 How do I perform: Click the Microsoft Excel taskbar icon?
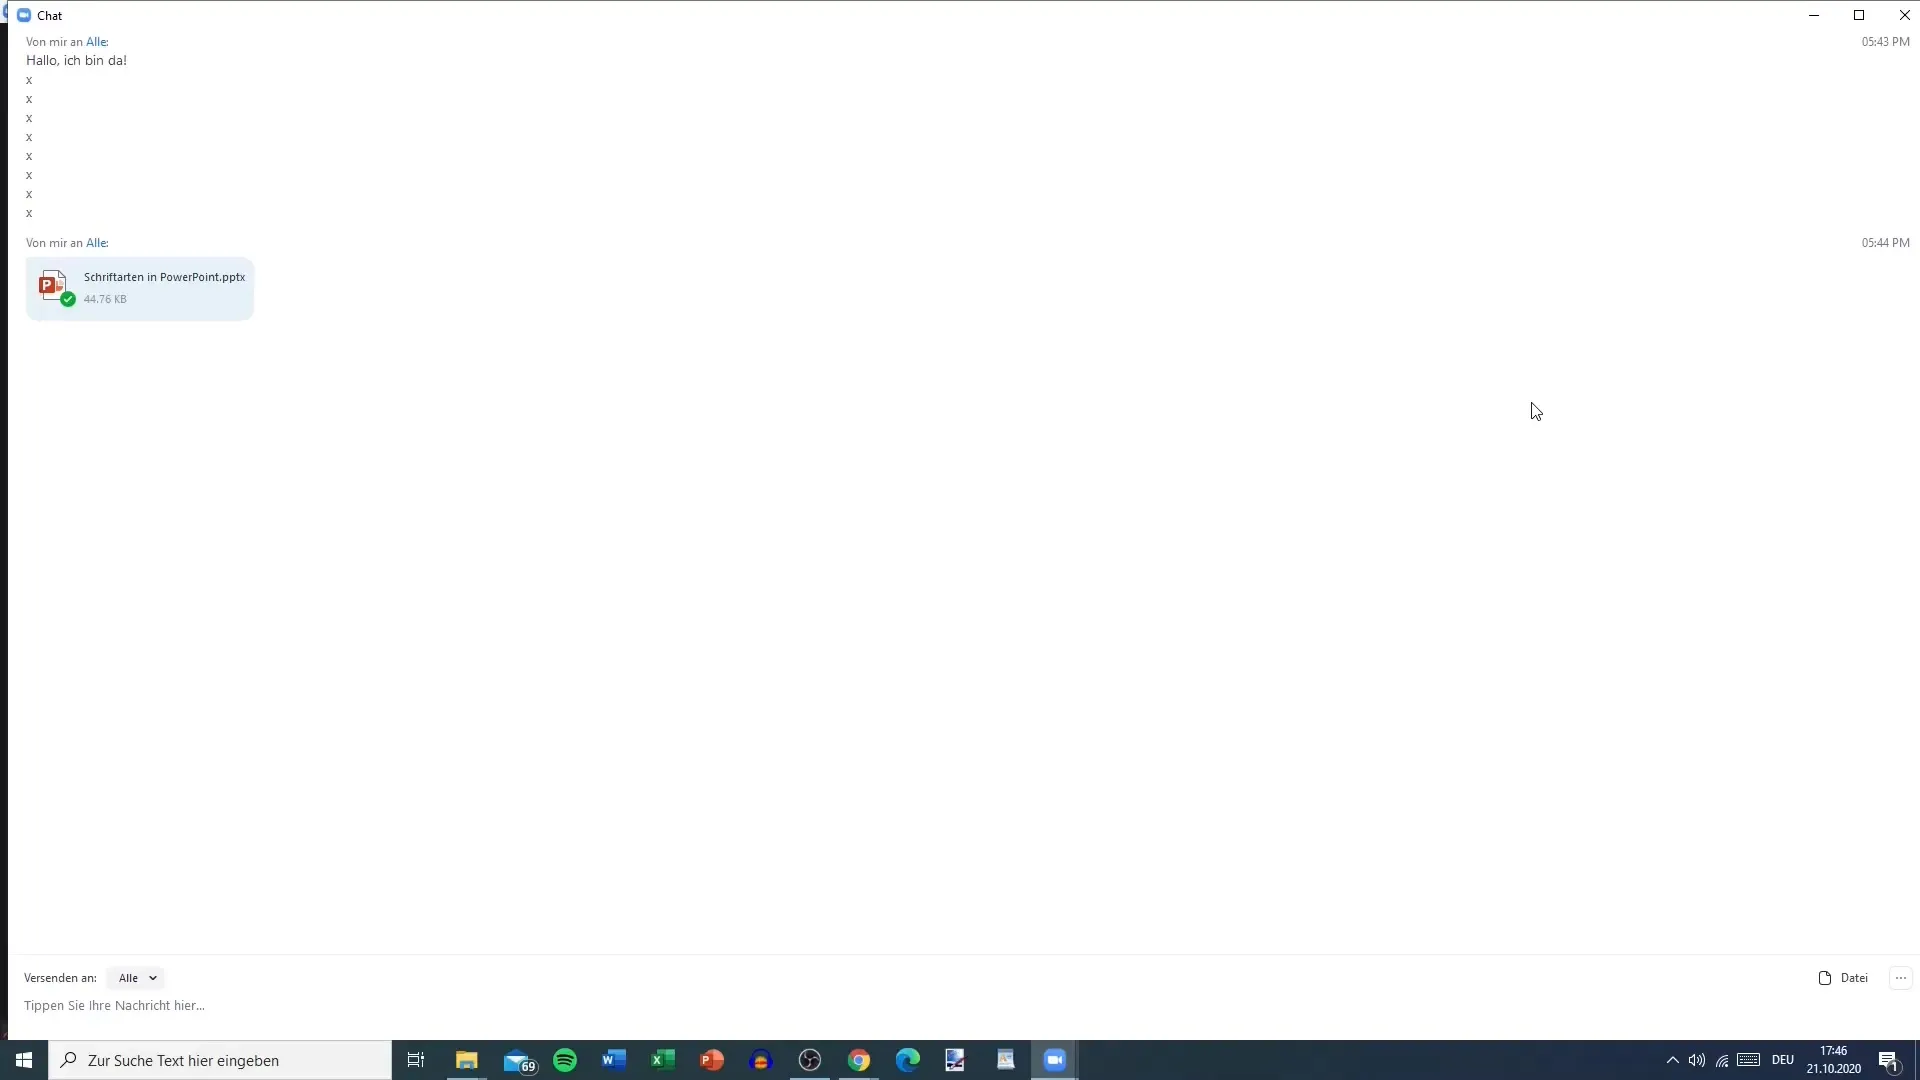(662, 1060)
